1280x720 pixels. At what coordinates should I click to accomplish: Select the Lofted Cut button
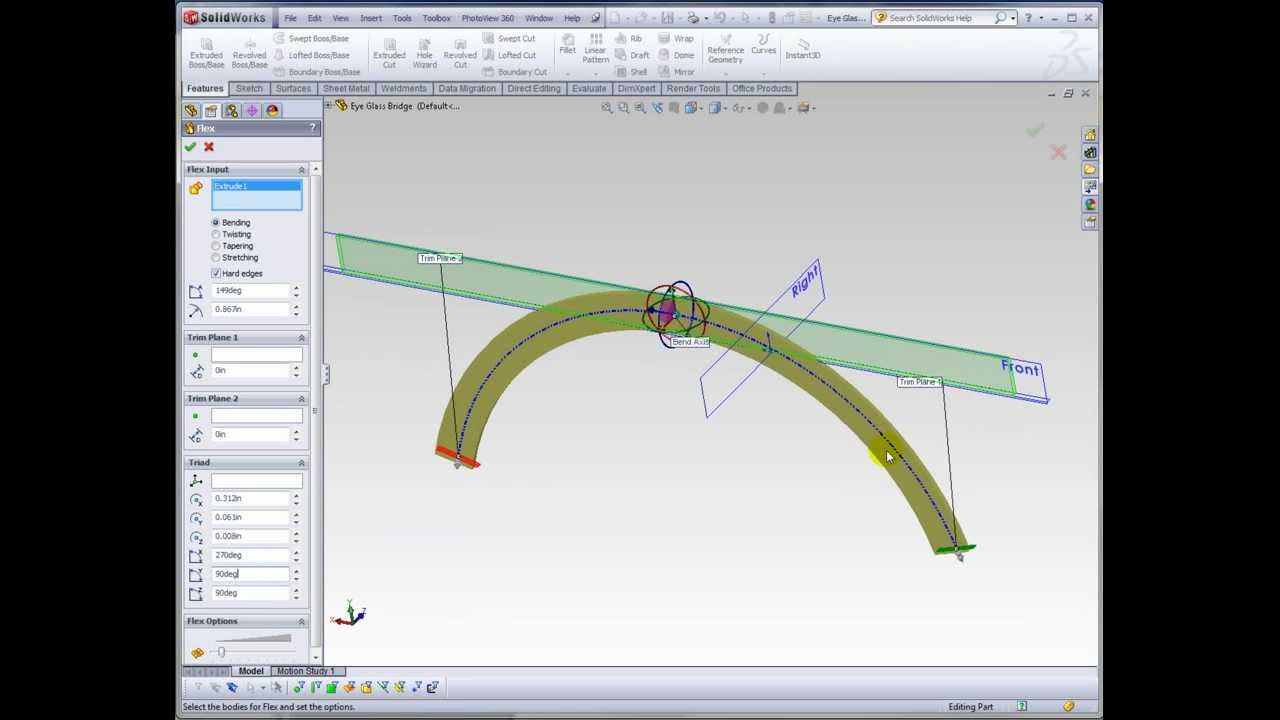point(509,55)
